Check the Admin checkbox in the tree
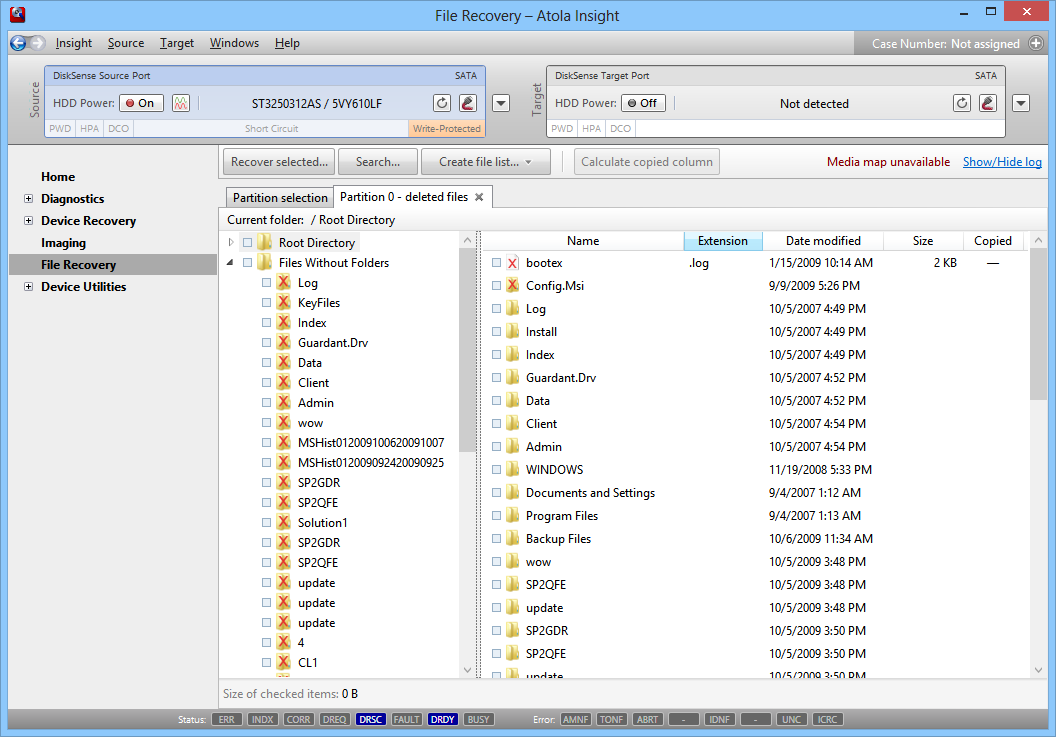Viewport: 1056px width, 737px height. point(267,402)
